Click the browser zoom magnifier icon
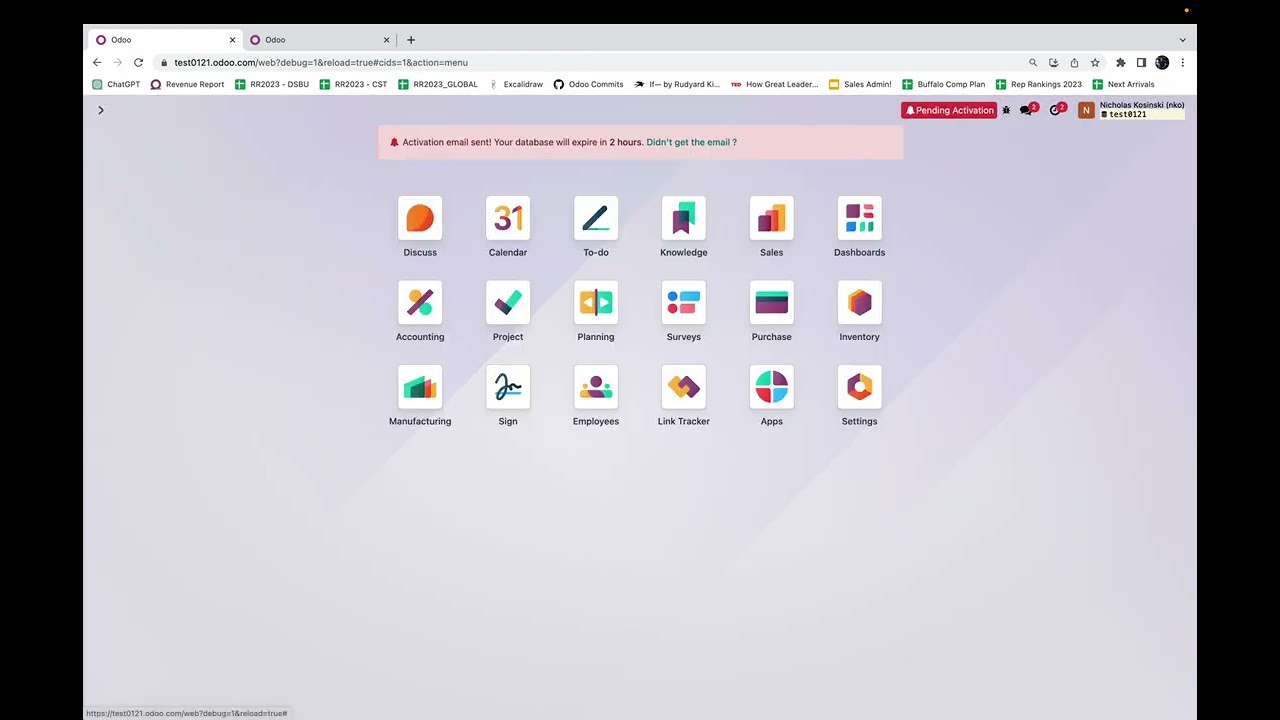 click(1033, 62)
